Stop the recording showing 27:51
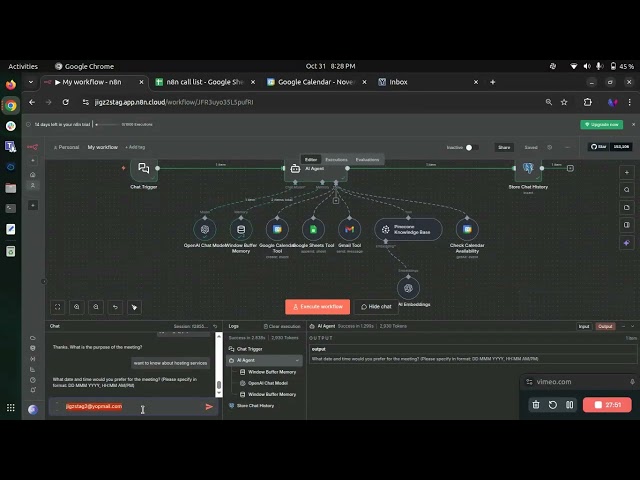 607,405
